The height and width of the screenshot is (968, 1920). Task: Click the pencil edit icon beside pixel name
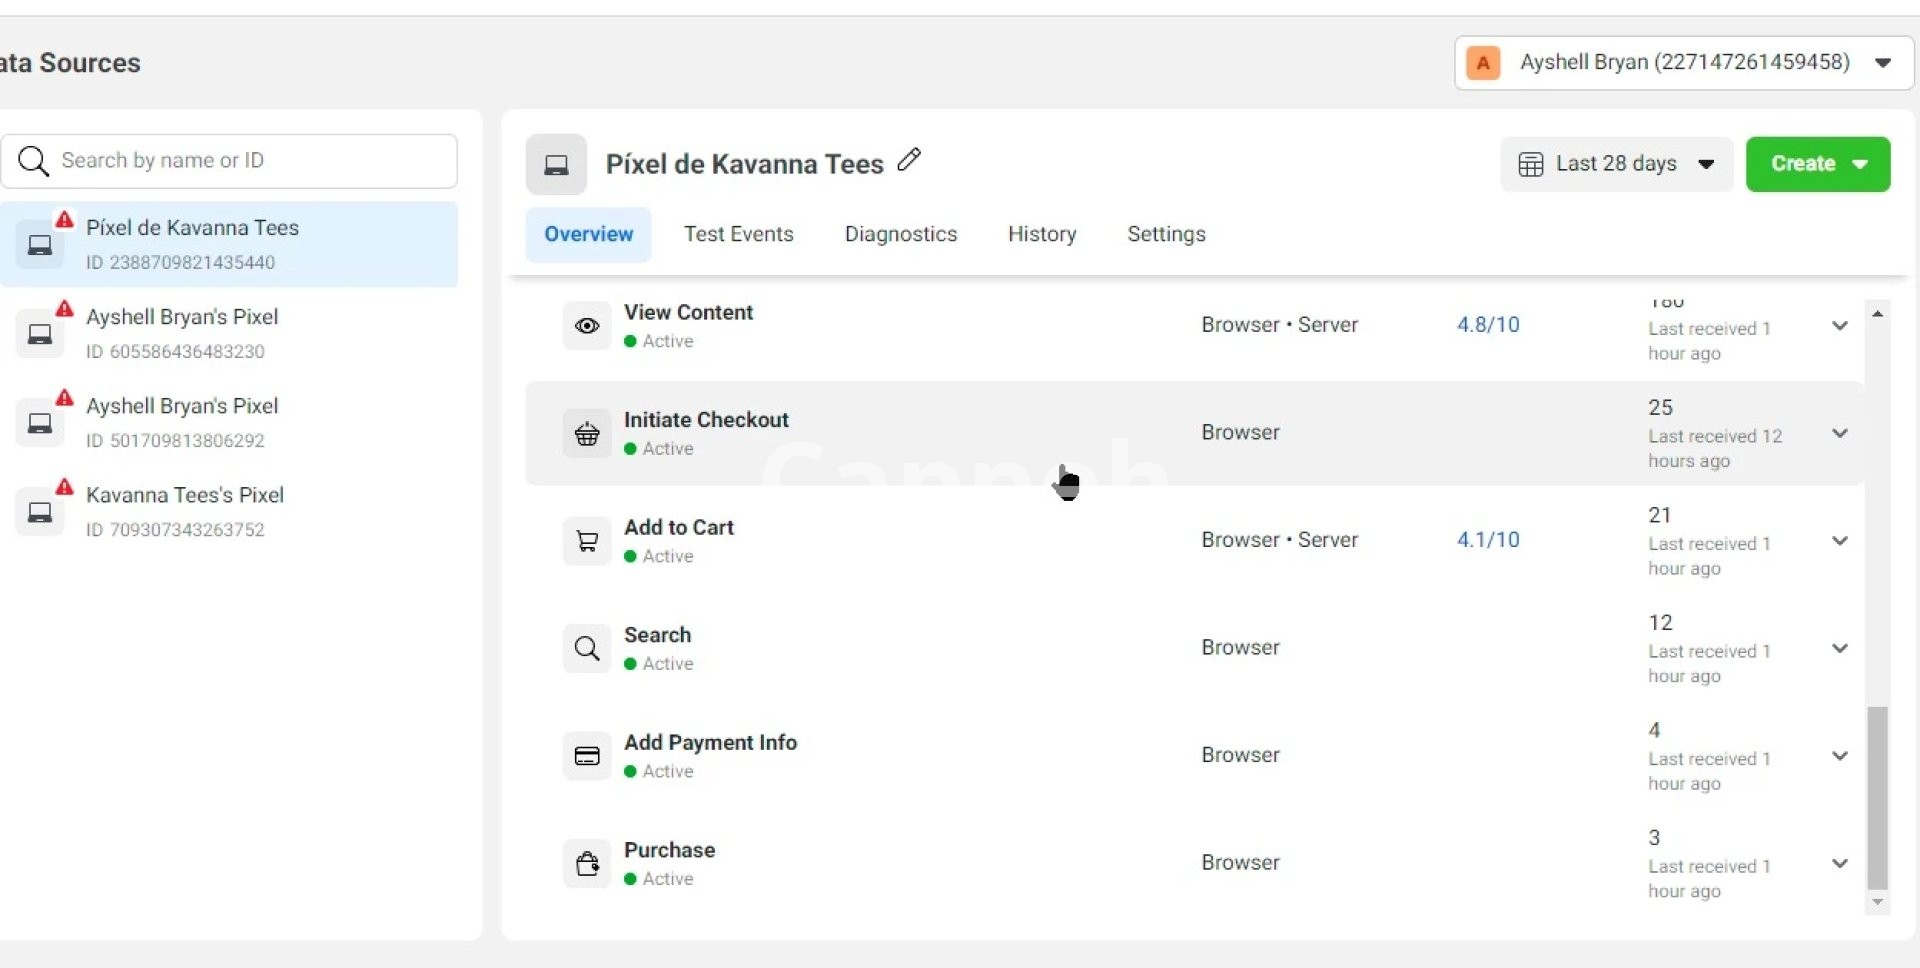point(909,160)
